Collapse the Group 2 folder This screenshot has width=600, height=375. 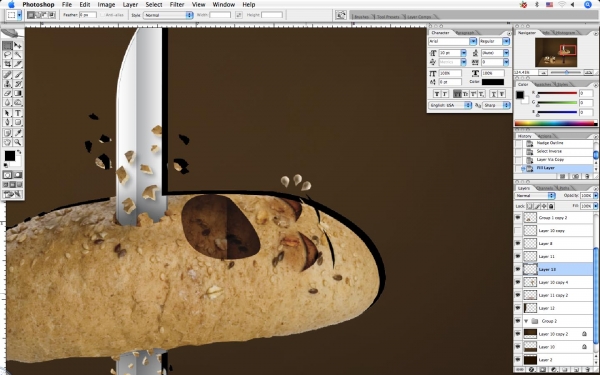526,321
